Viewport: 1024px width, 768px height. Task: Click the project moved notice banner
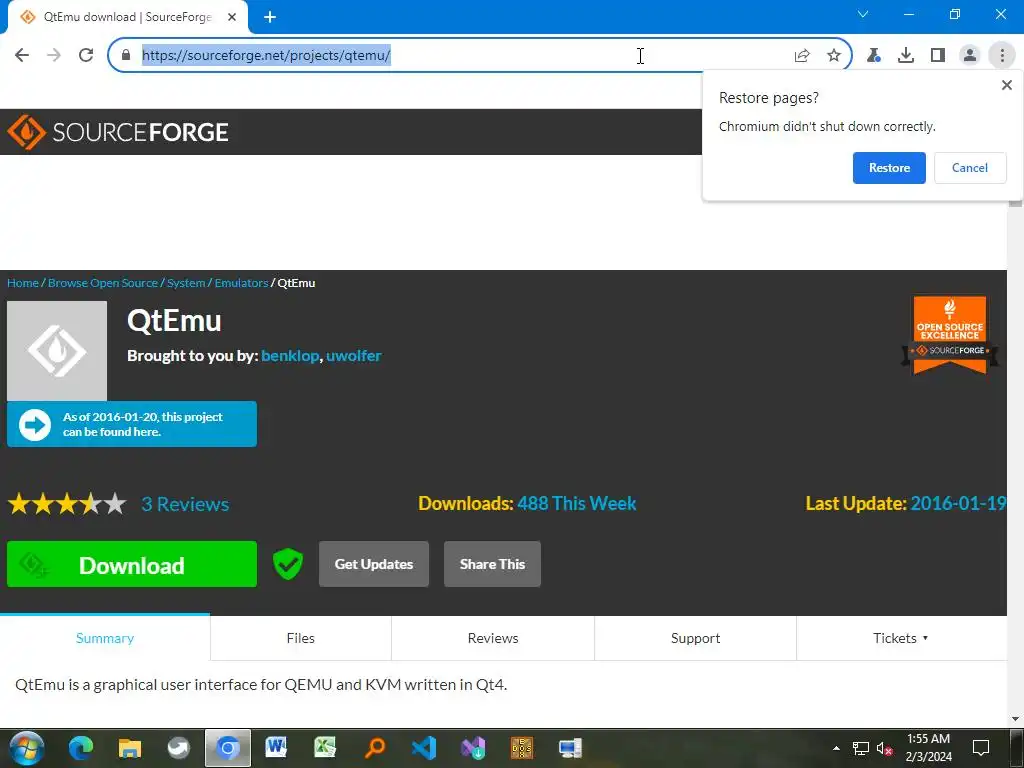(x=132, y=424)
